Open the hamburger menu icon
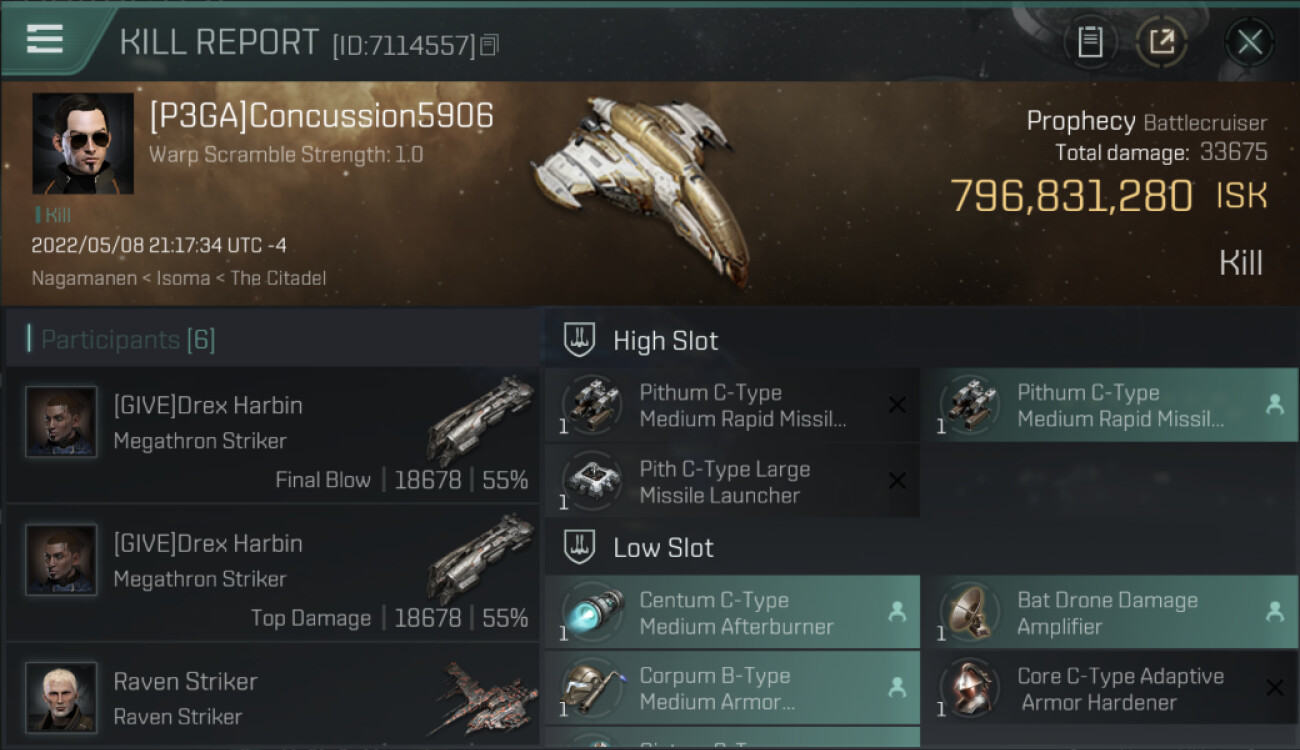1300x750 pixels. [45, 39]
